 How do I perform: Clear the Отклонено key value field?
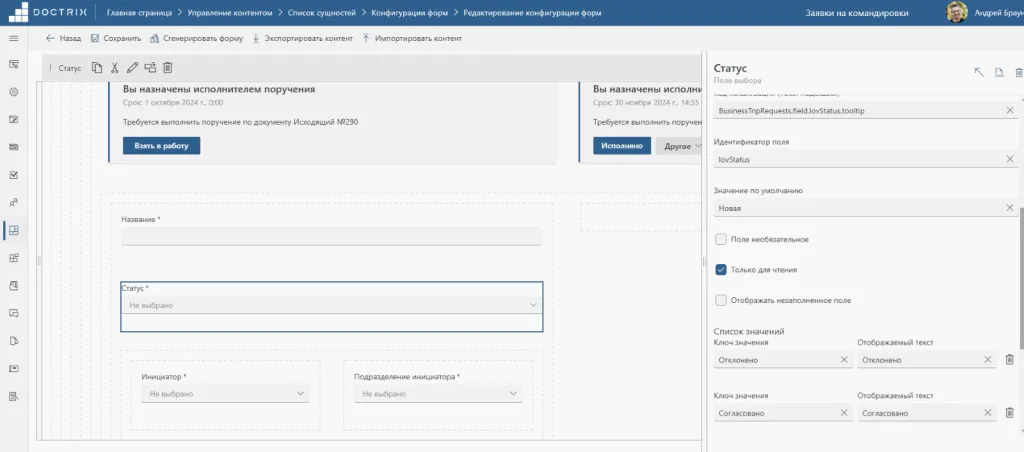click(844, 360)
